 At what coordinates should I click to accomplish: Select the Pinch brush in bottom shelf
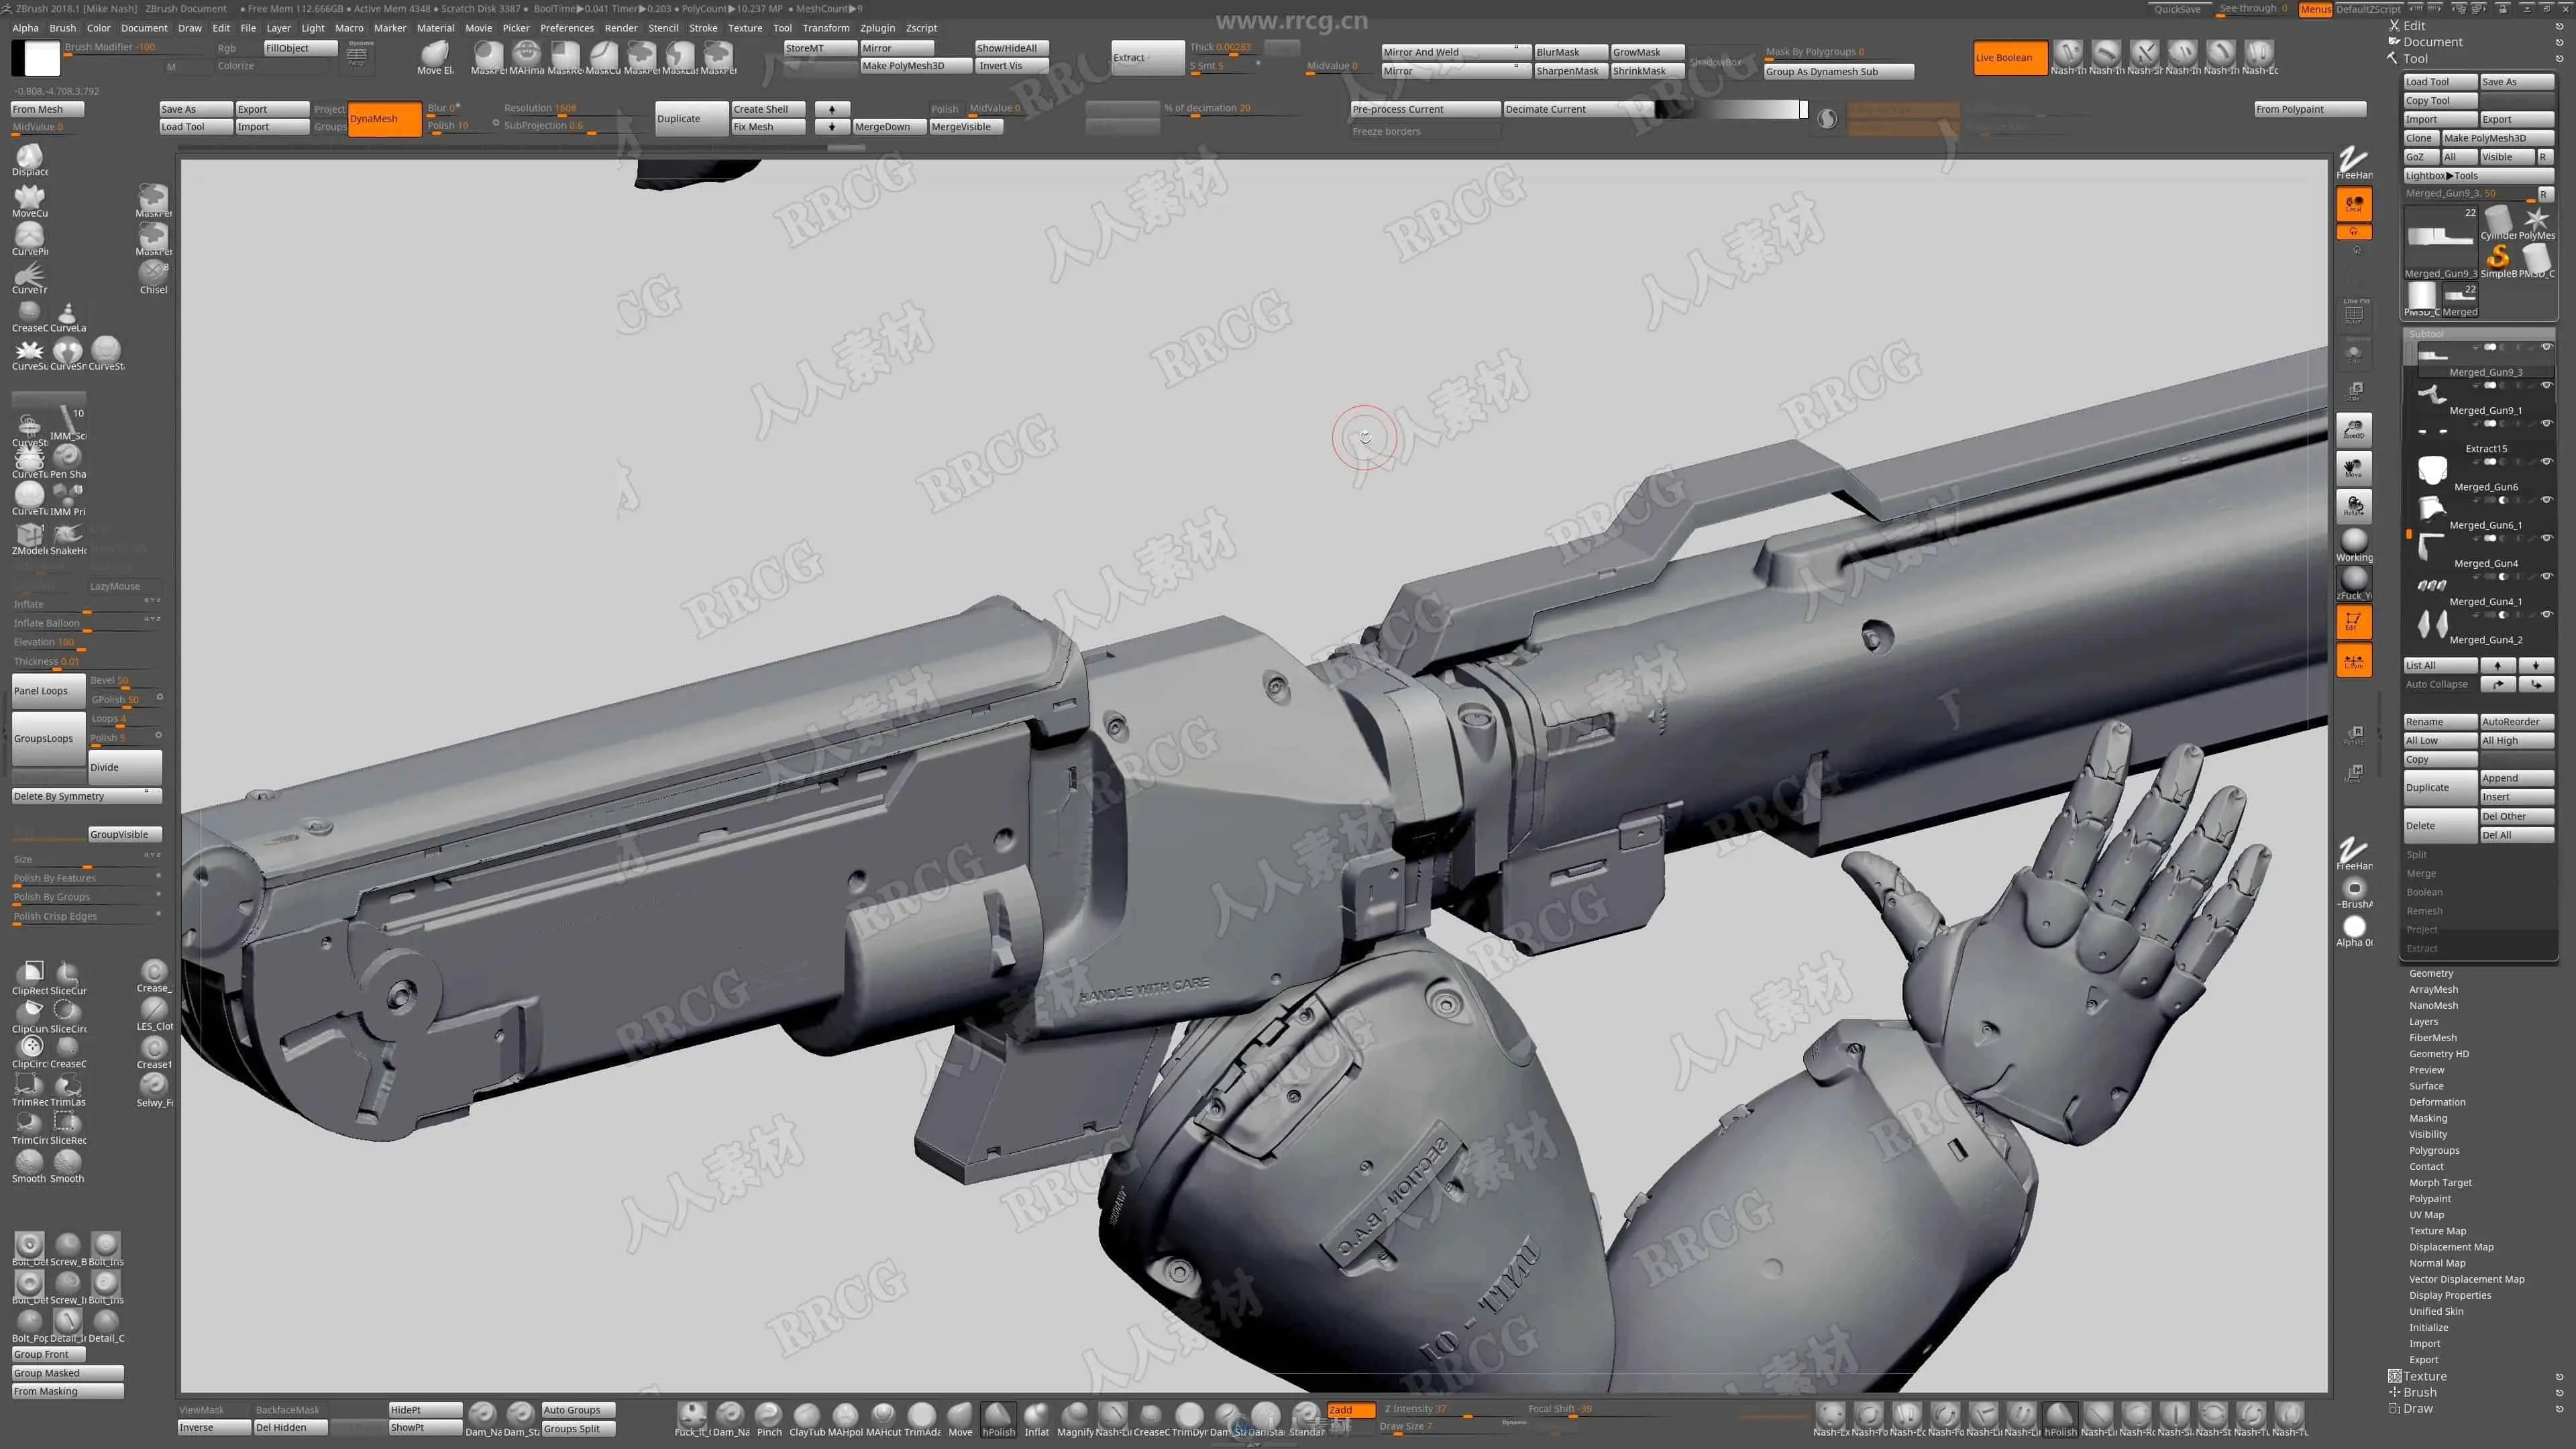768,1415
